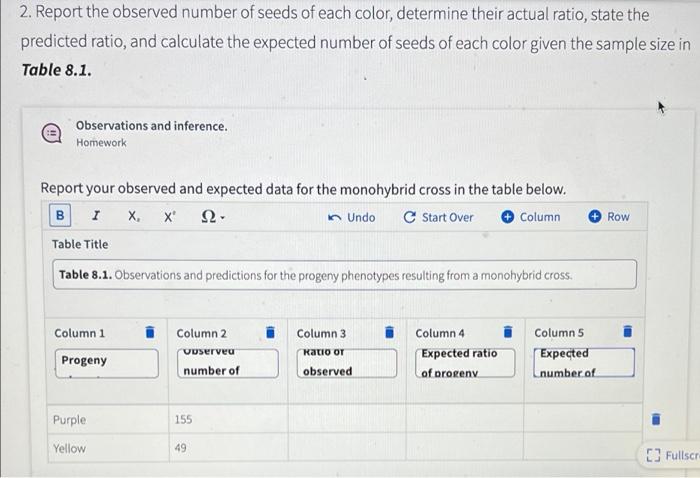Click the Purple row's empty Column 4 cell
Screen dimensions: 700x478
click(465, 419)
